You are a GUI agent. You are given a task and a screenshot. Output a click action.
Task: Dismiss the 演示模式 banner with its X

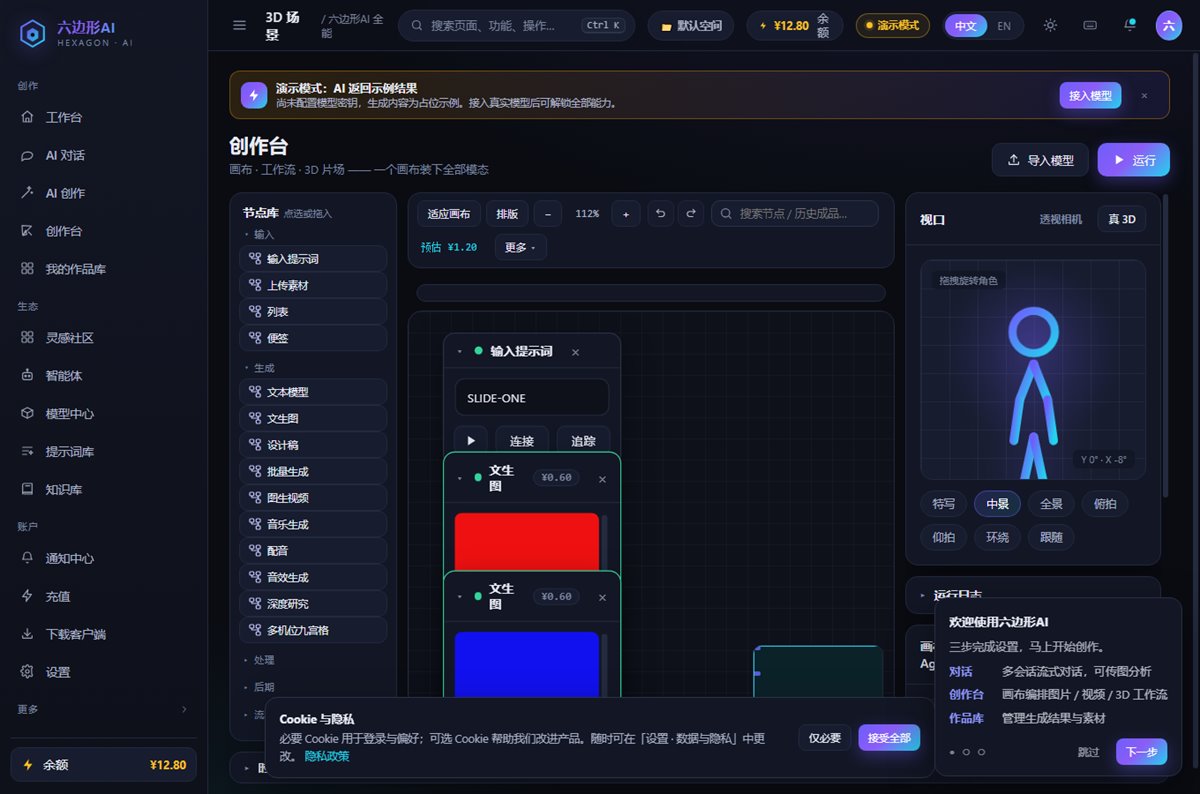(1144, 96)
